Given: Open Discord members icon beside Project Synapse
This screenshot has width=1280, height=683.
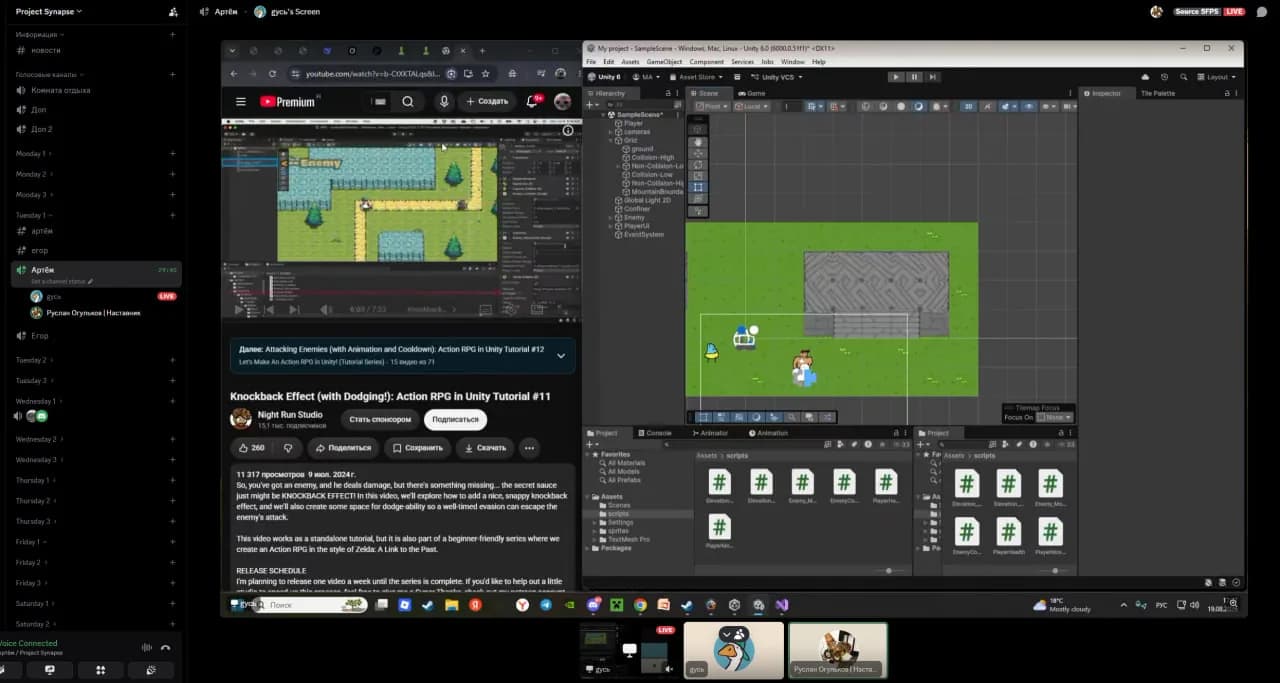Looking at the screenshot, I should click(174, 12).
